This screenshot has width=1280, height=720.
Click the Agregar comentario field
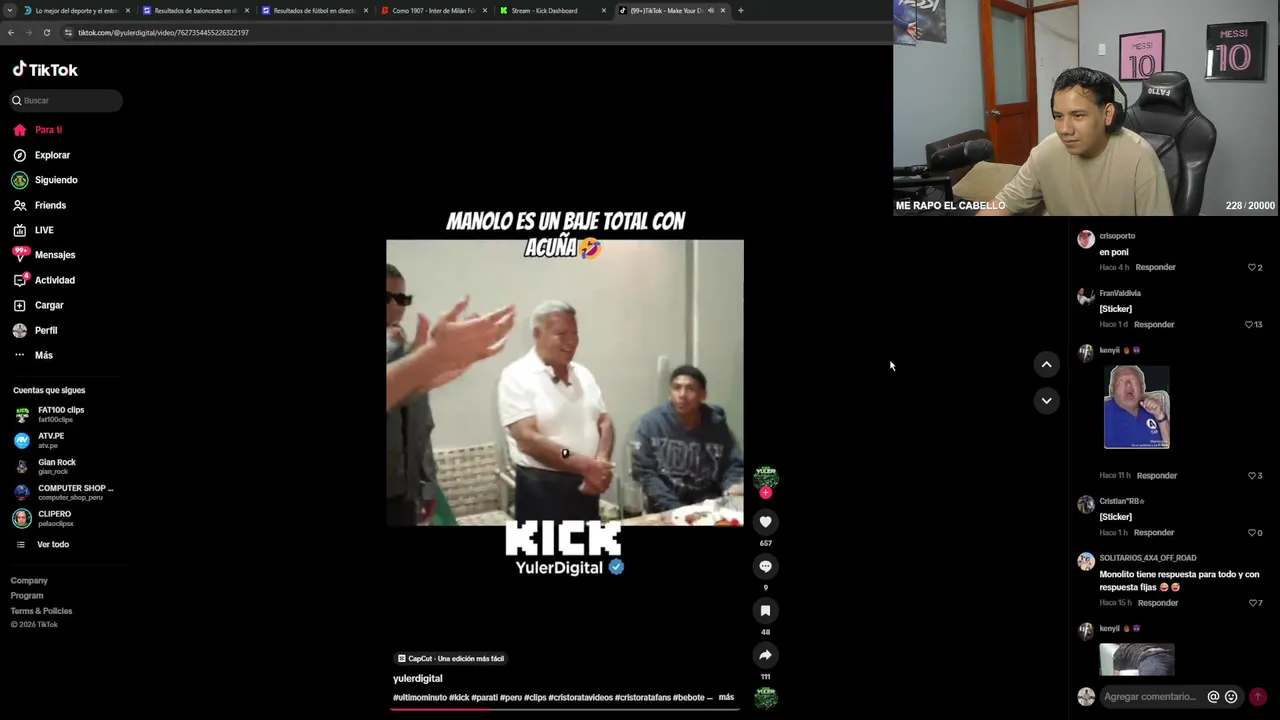point(1150,697)
